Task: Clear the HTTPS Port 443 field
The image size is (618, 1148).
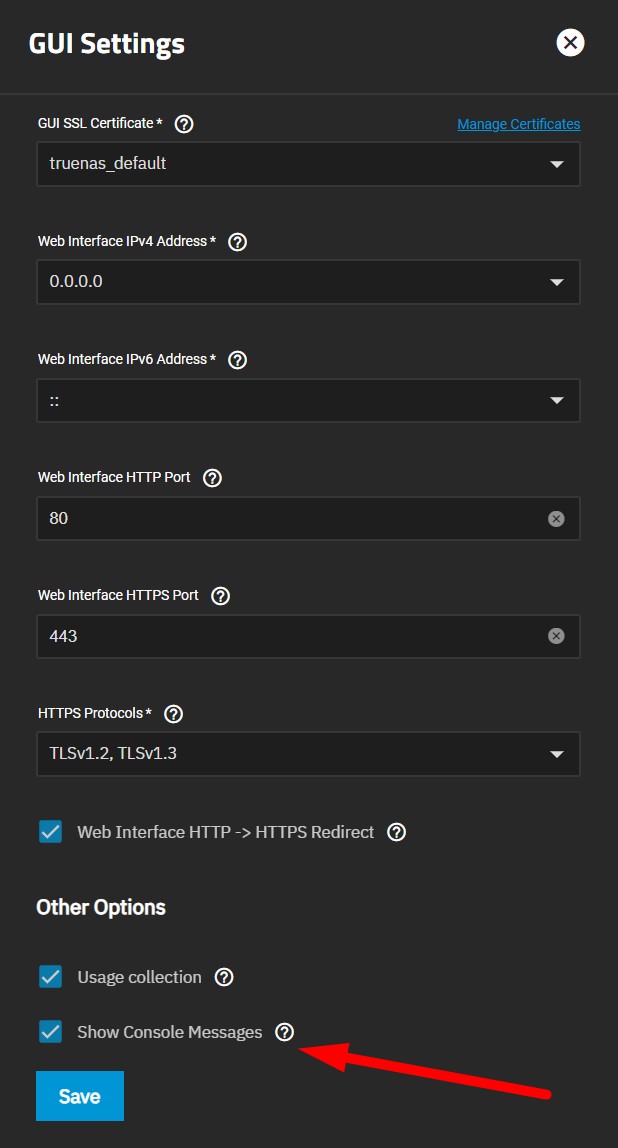Action: 556,636
